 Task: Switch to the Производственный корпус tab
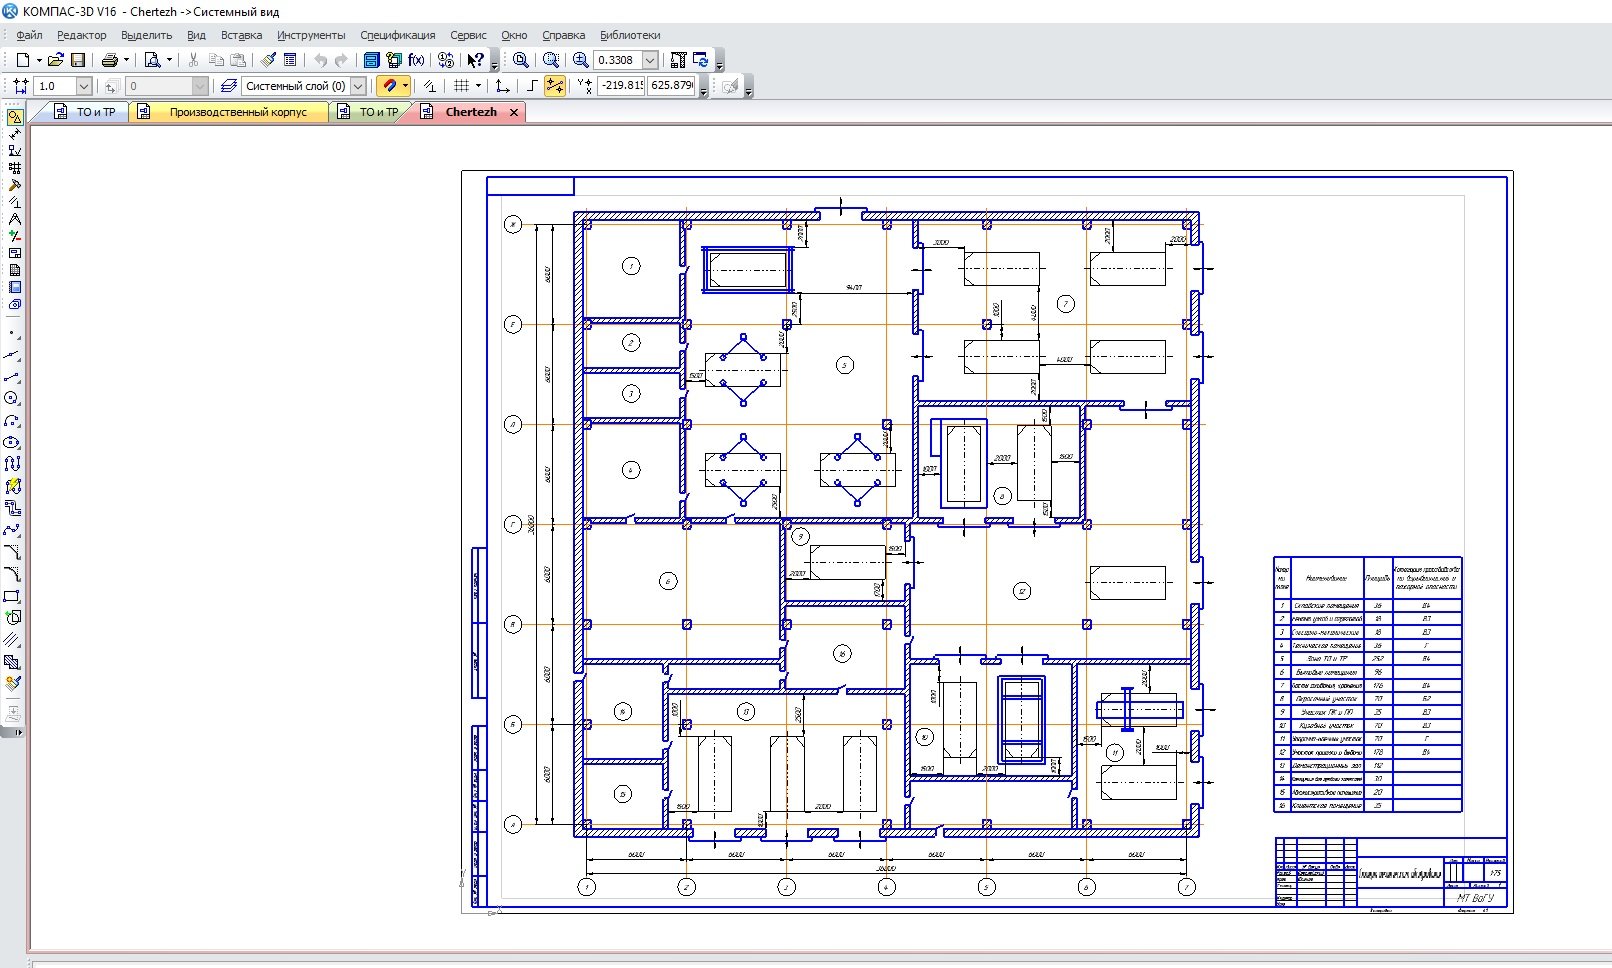(237, 112)
